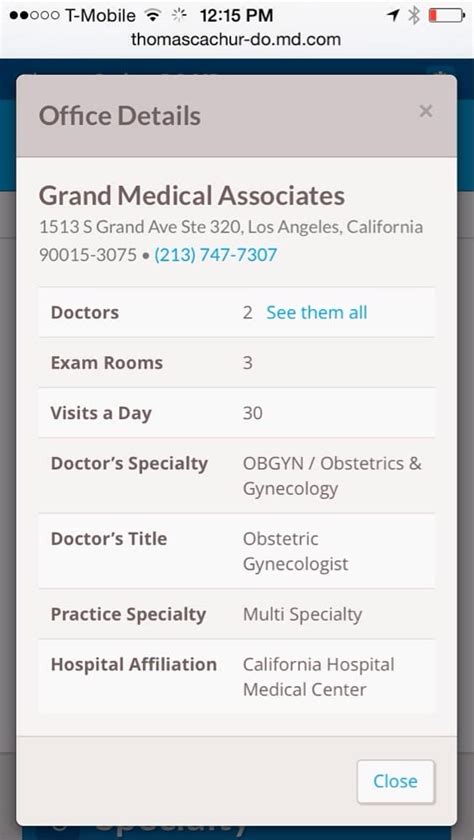The image size is (474, 840).
Task: Click the Close button at dialog bottom
Action: point(396,781)
